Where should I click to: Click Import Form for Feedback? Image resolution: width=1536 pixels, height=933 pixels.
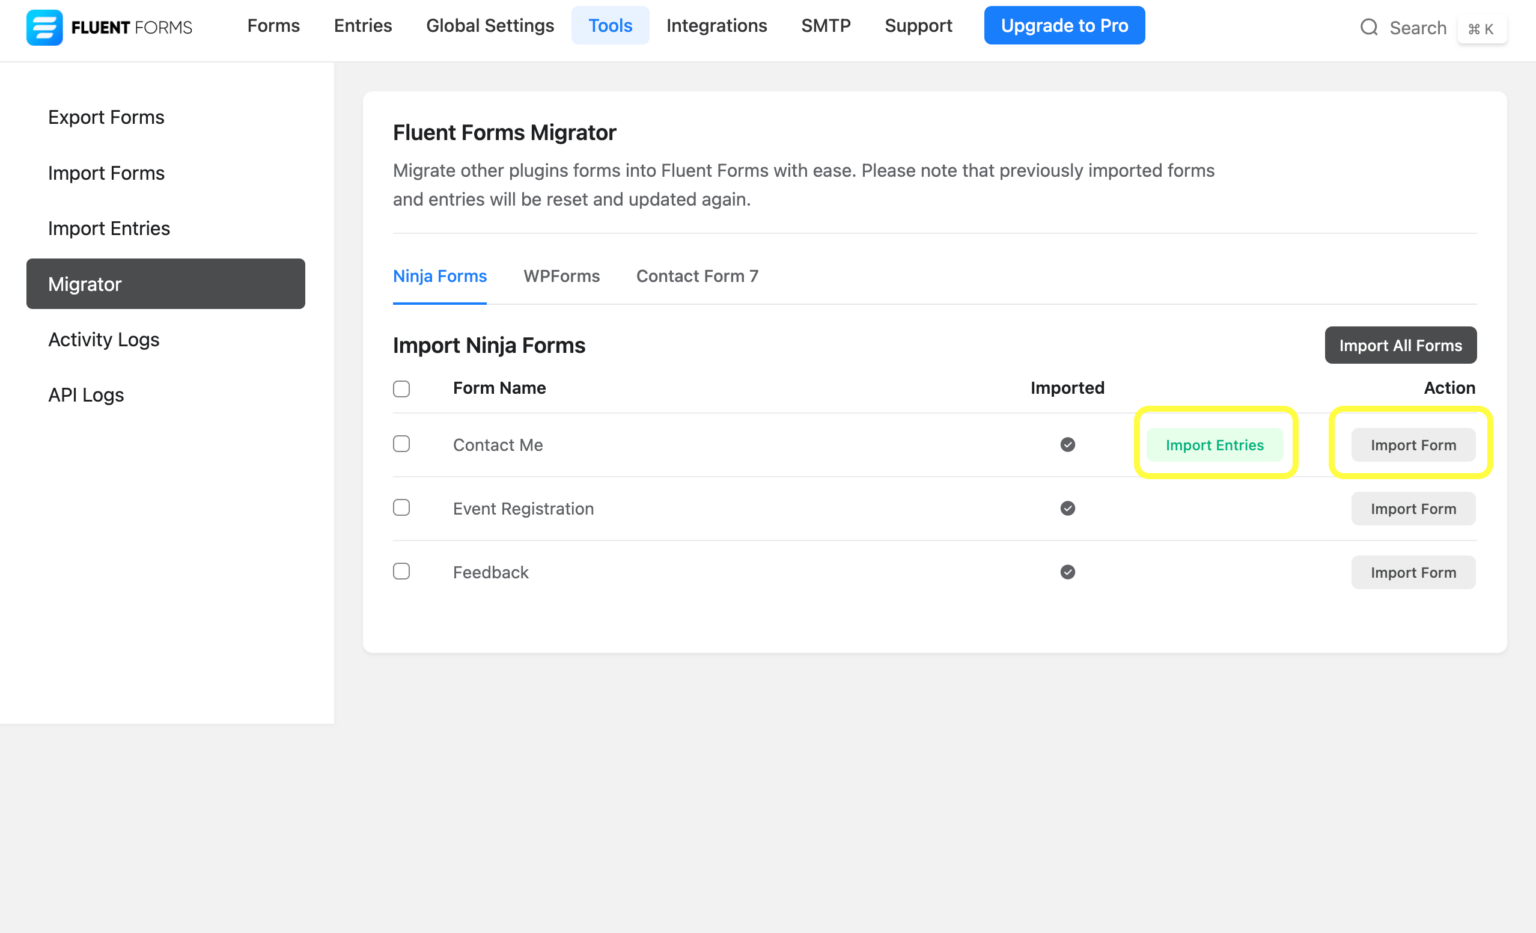(x=1413, y=572)
